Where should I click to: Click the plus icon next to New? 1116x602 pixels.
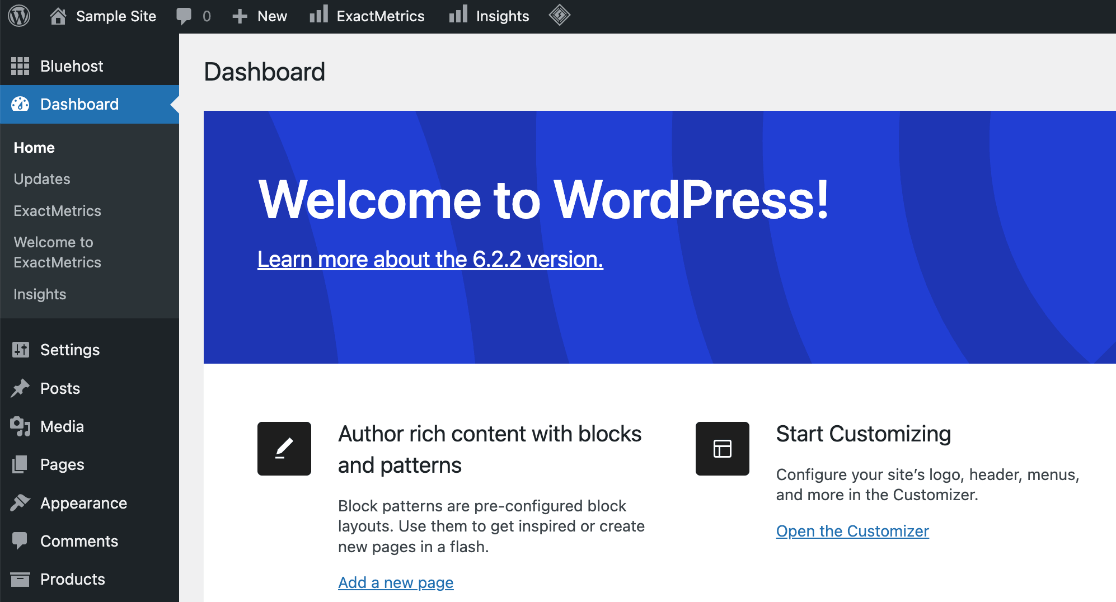click(240, 16)
